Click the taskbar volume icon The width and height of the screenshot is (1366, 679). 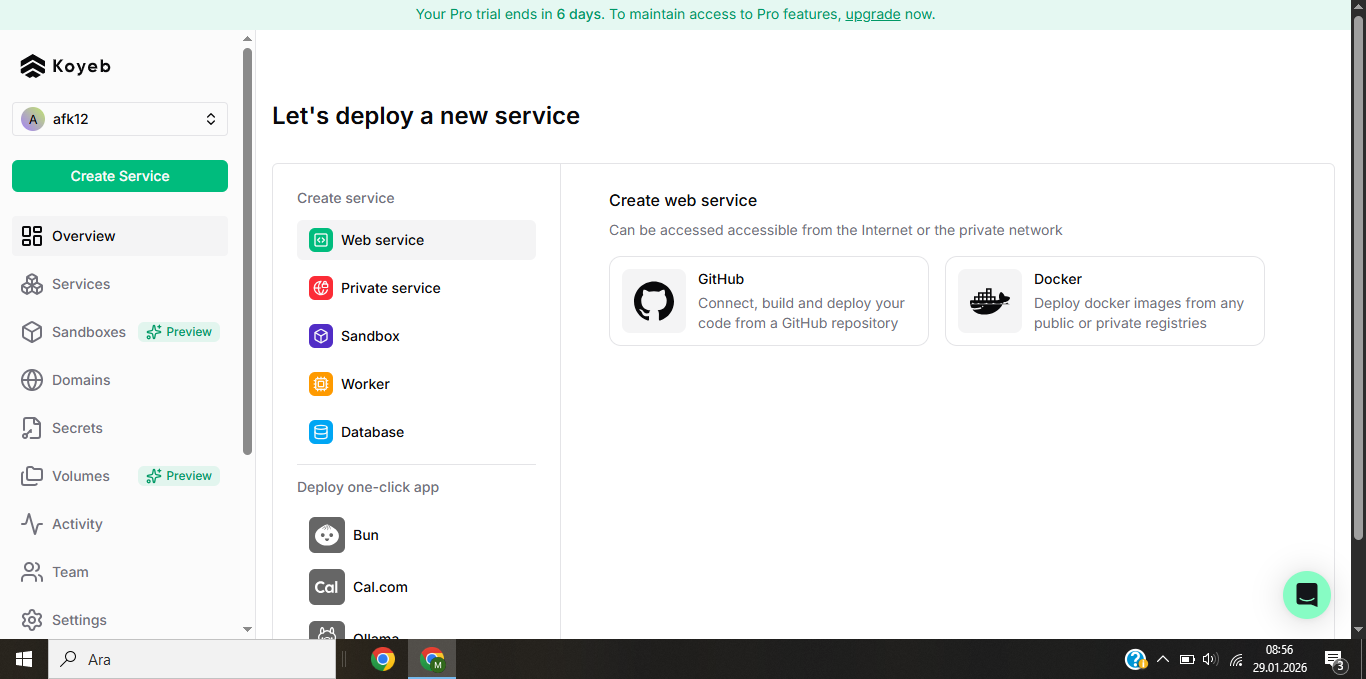(x=1210, y=659)
